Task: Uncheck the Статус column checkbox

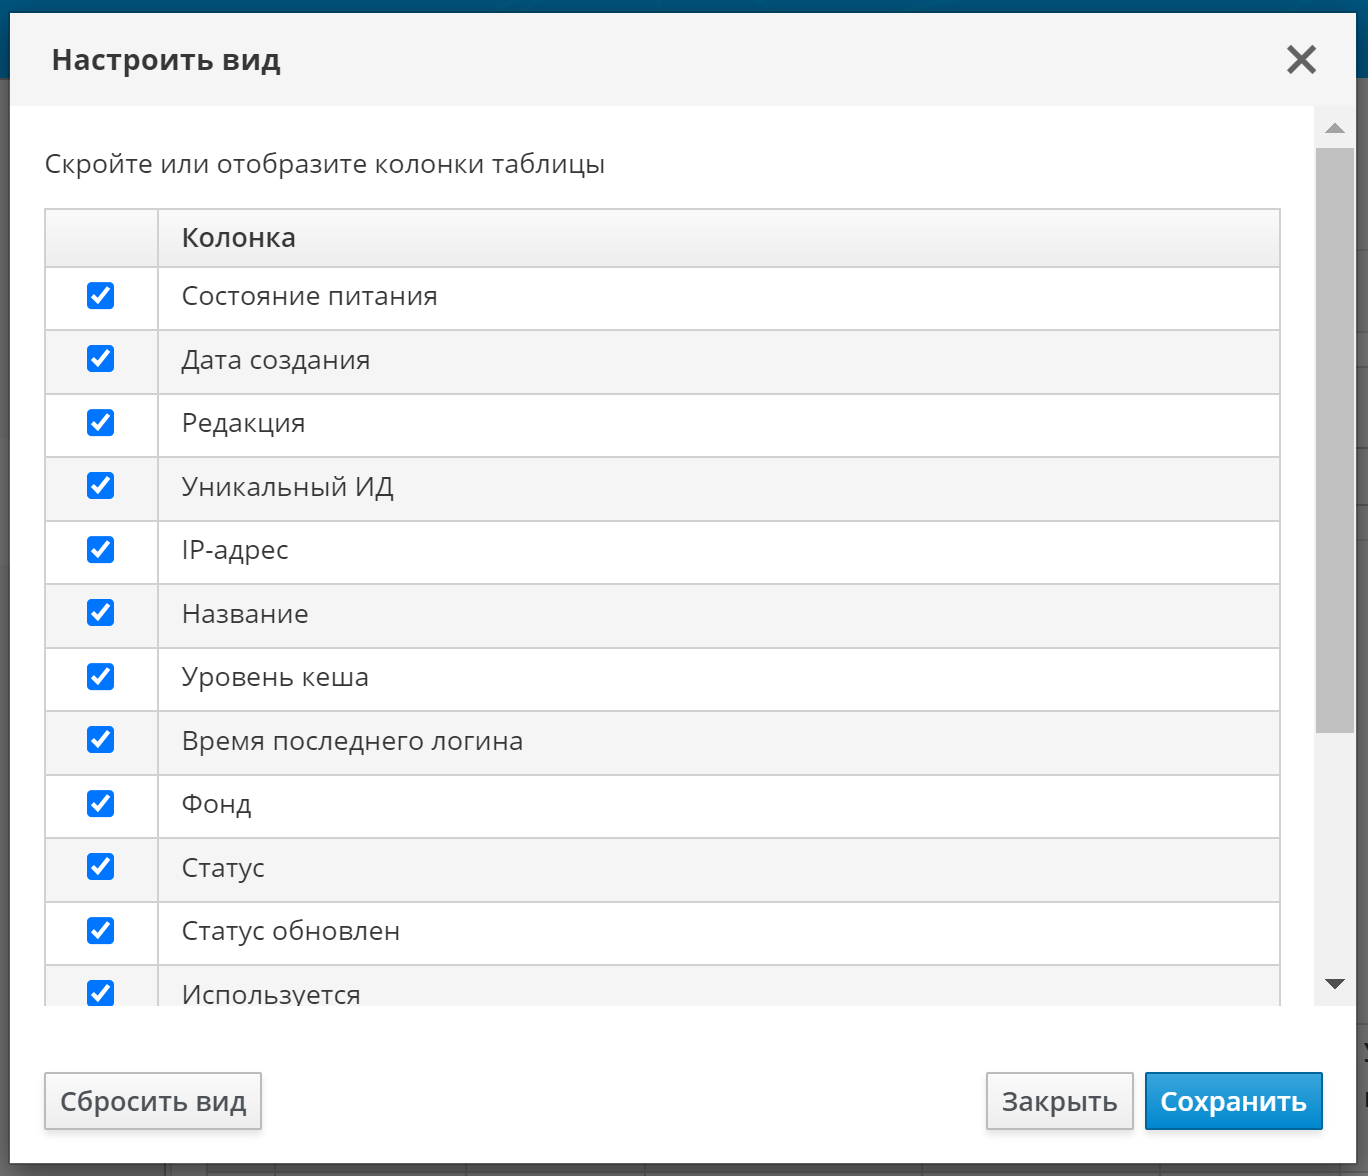Action: [x=101, y=867]
